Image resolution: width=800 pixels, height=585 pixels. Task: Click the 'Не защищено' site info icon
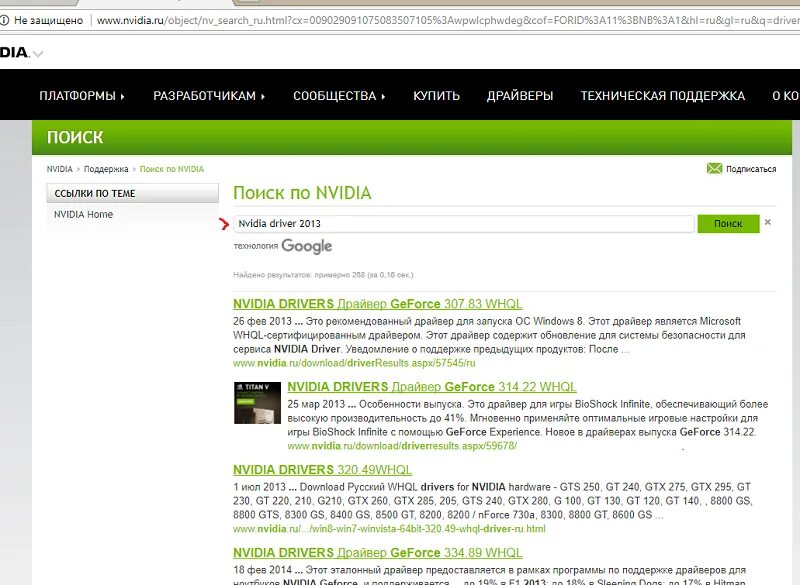[4, 20]
